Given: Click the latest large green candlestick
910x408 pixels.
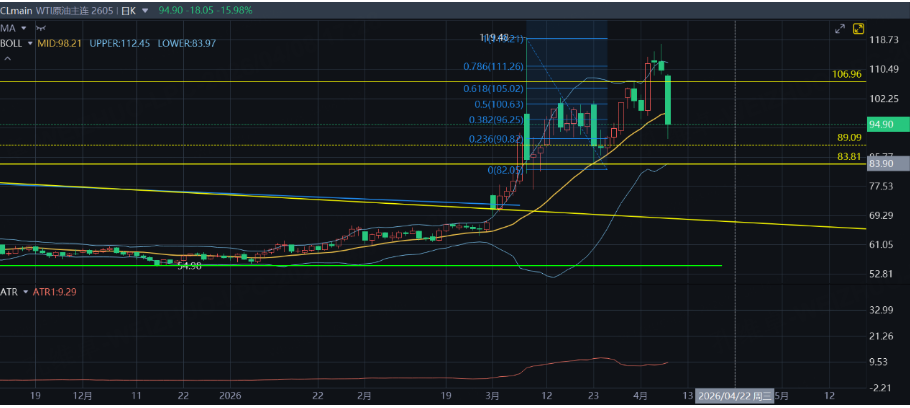Looking at the screenshot, I should 668,100.
